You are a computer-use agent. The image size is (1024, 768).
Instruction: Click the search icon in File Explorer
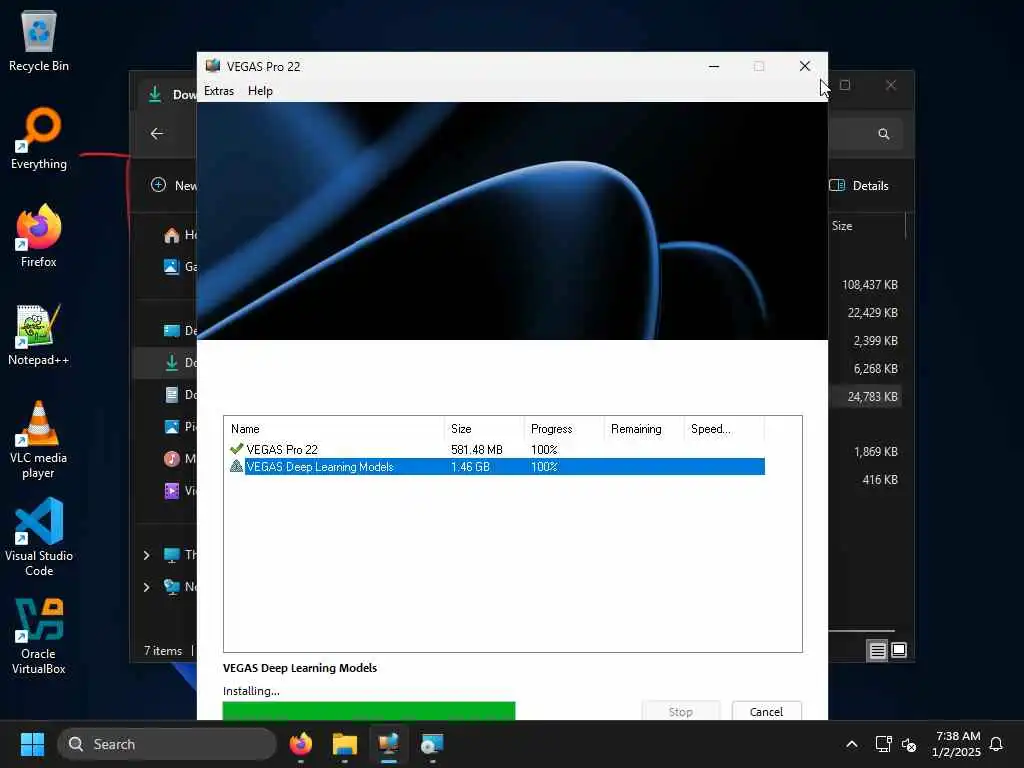[x=884, y=134]
